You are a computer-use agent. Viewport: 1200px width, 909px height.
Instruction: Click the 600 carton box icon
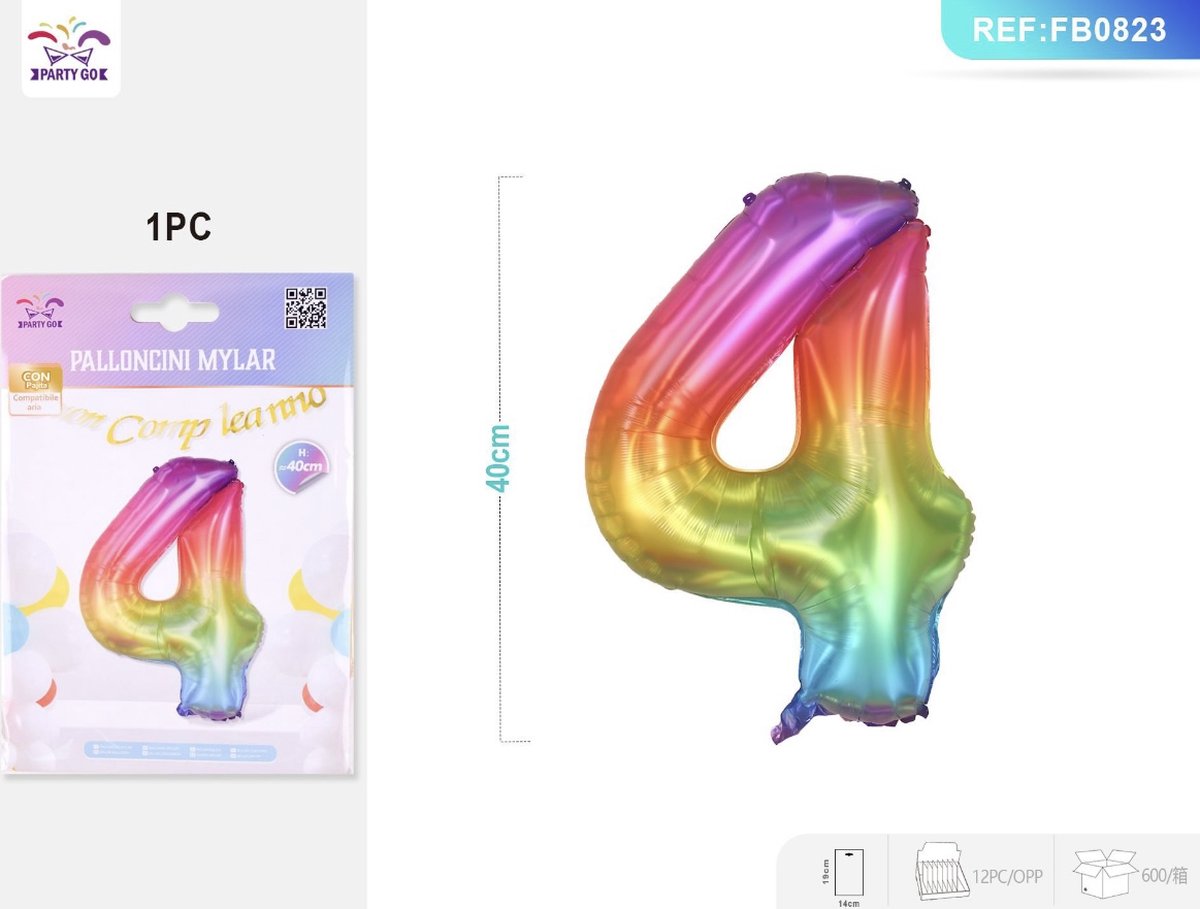[x=1103, y=873]
